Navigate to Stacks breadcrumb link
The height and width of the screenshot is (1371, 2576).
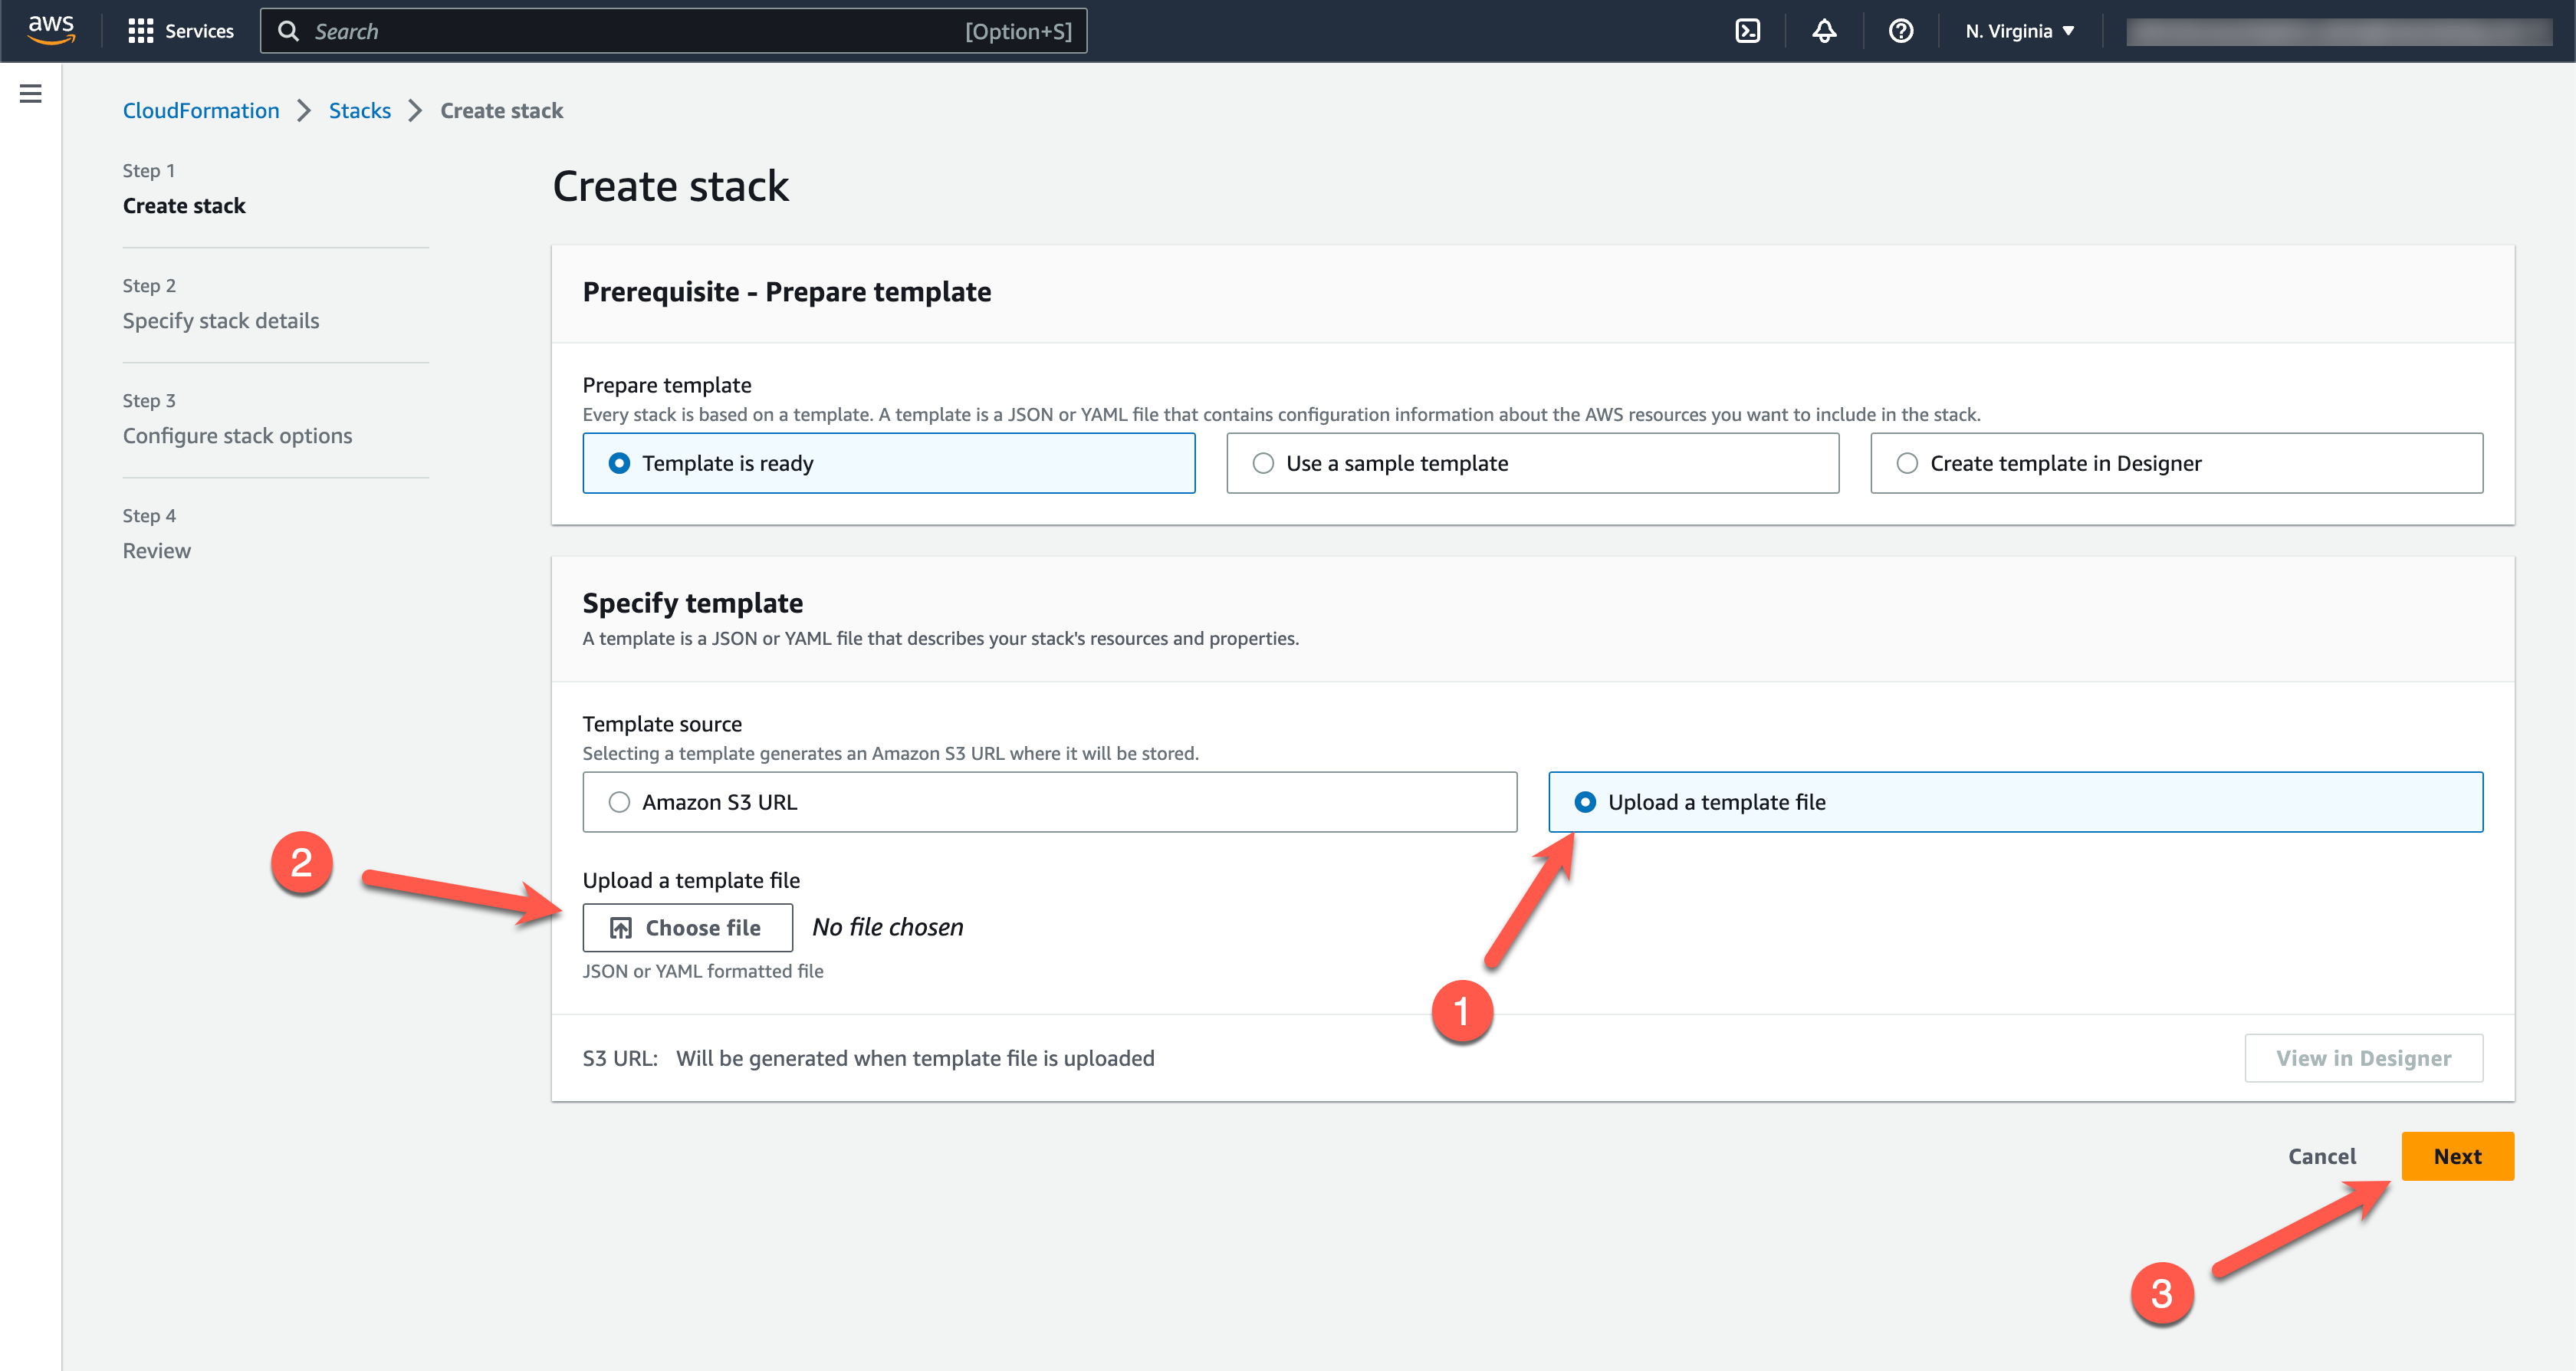point(359,111)
